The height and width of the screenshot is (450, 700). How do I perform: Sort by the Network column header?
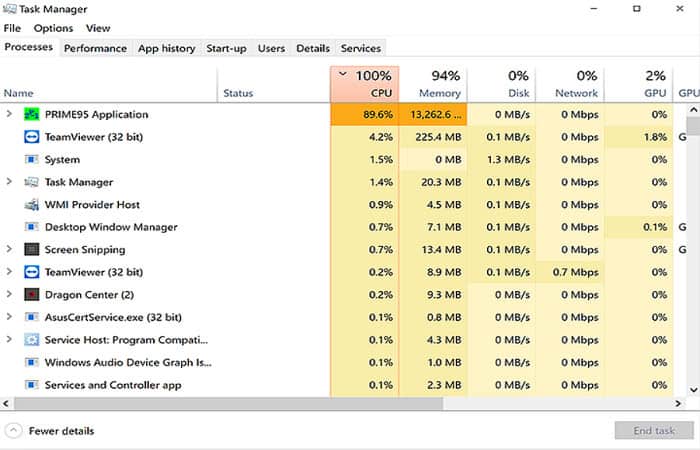570,84
